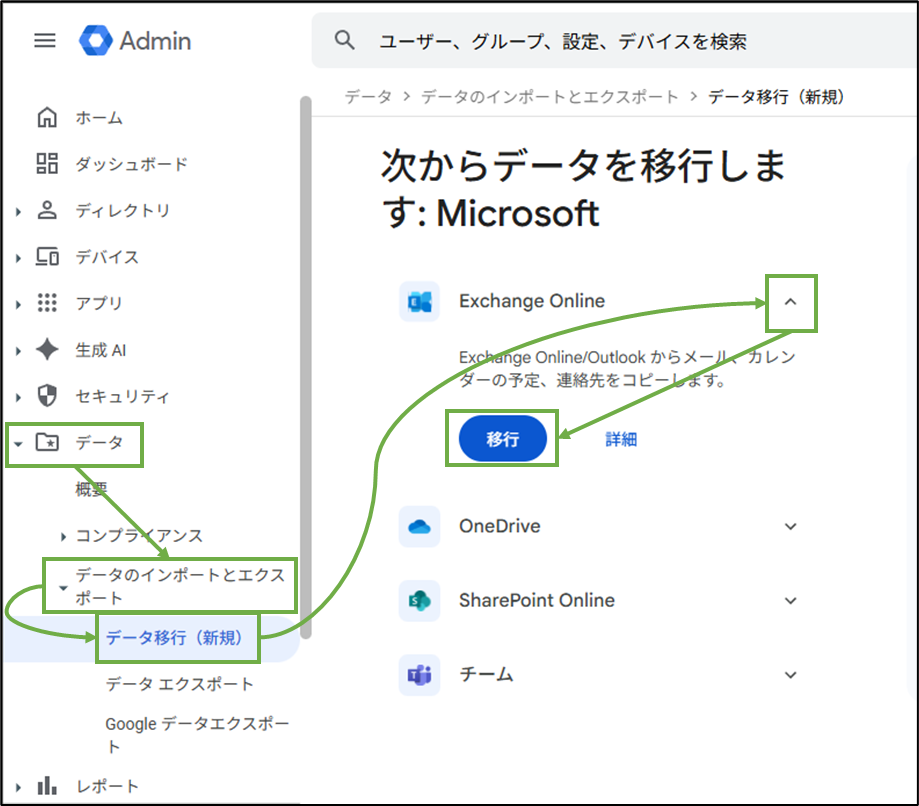This screenshot has width=919, height=806.
Task: Click データ breadcrumb link
Action: pos(368,97)
